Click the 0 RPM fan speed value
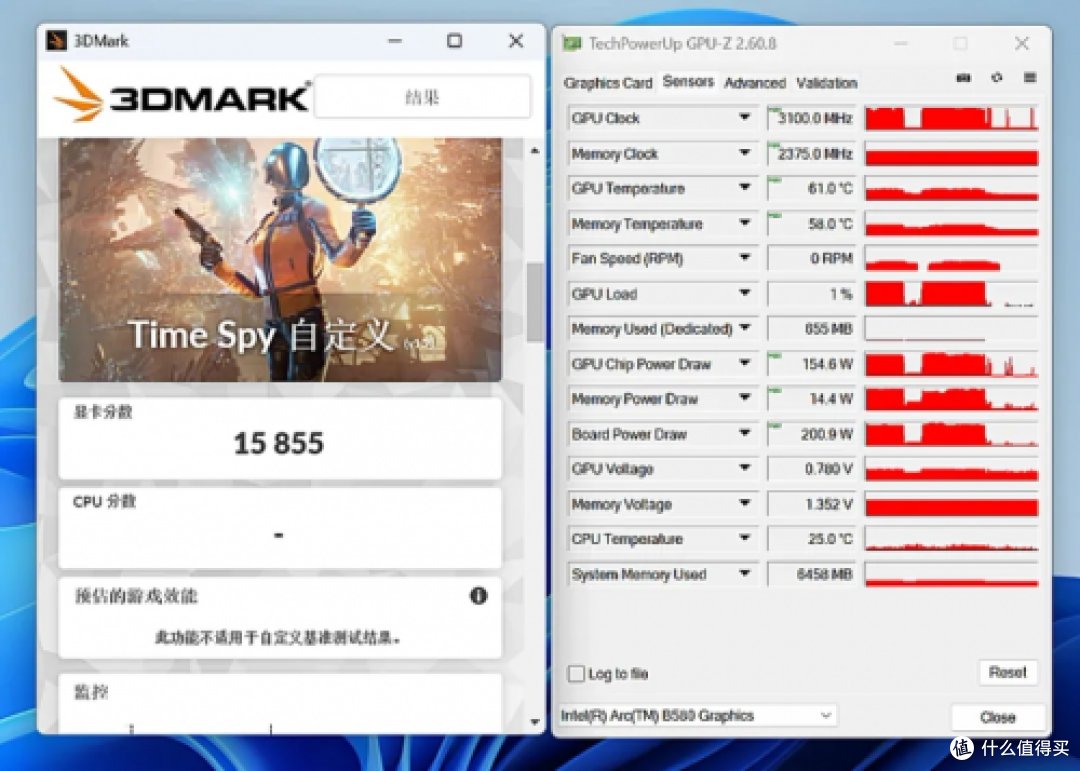This screenshot has height=771, width=1080. point(831,258)
